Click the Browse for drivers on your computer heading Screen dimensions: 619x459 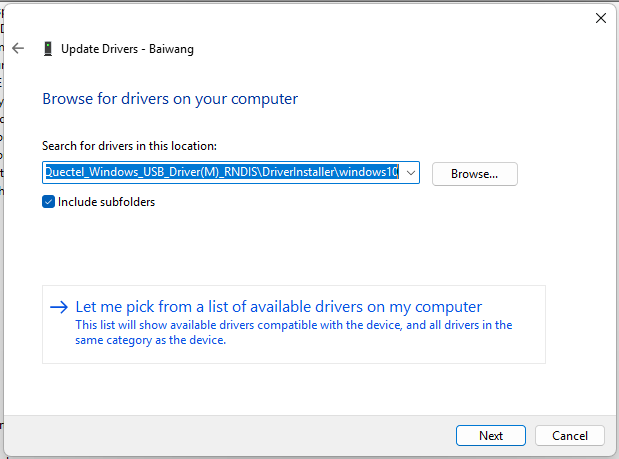coord(170,99)
